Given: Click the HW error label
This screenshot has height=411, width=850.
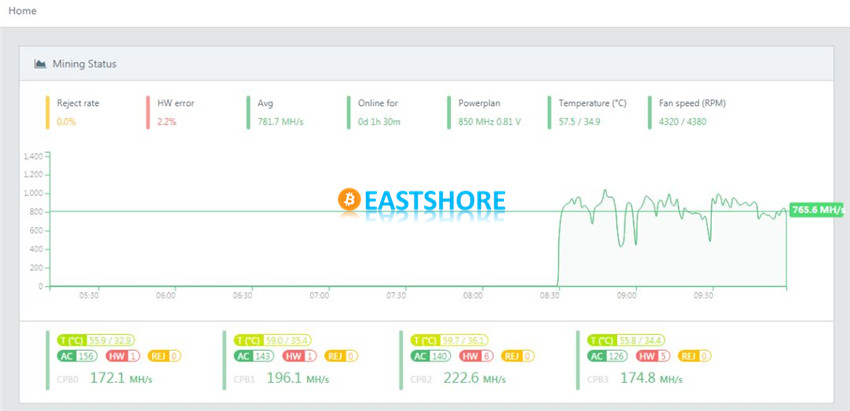Looking at the screenshot, I should click(176, 103).
